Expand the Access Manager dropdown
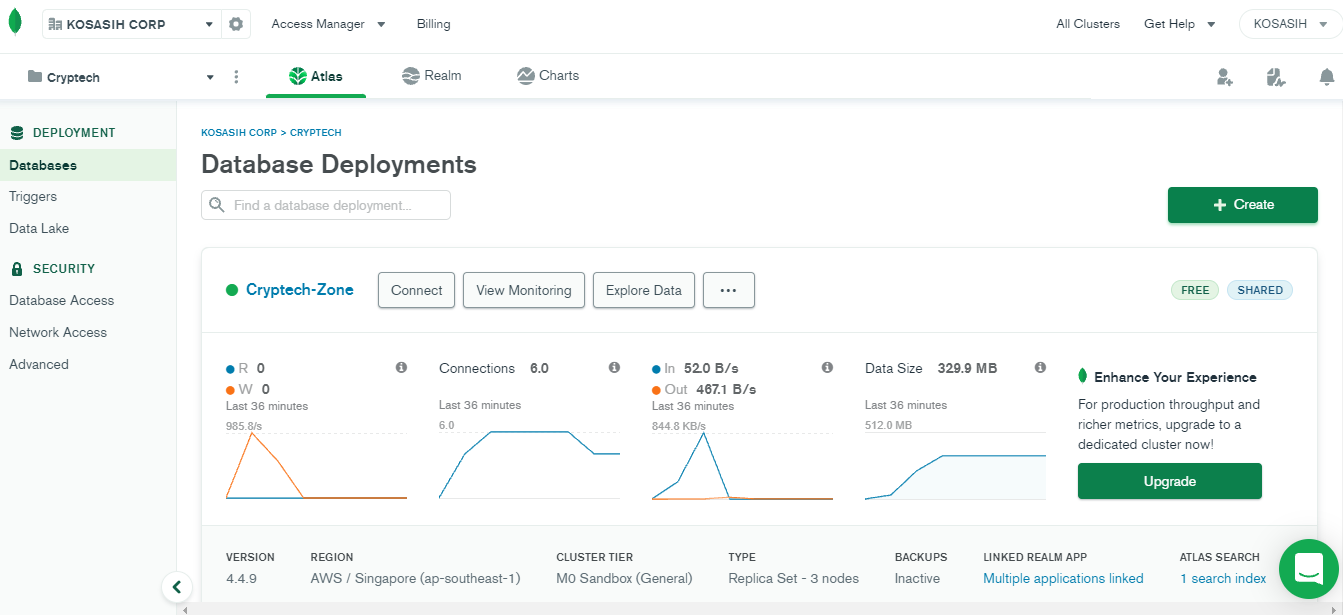1343x615 pixels. coord(328,24)
